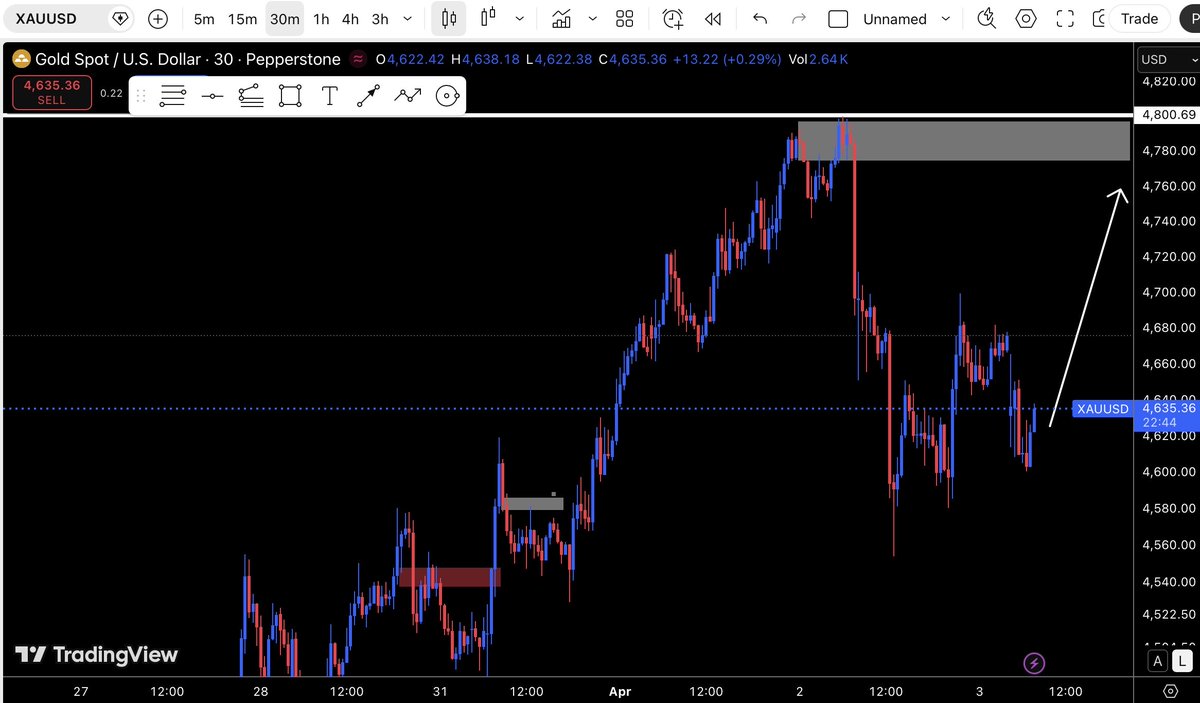This screenshot has width=1200, height=703.
Task: Start bar replay with the rewind icon
Action: coord(713,18)
